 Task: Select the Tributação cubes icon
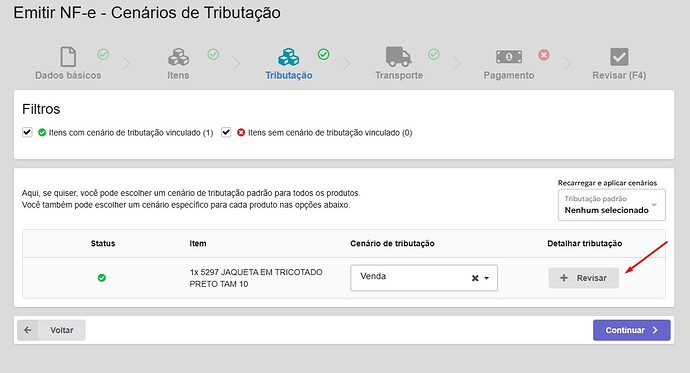(x=289, y=57)
